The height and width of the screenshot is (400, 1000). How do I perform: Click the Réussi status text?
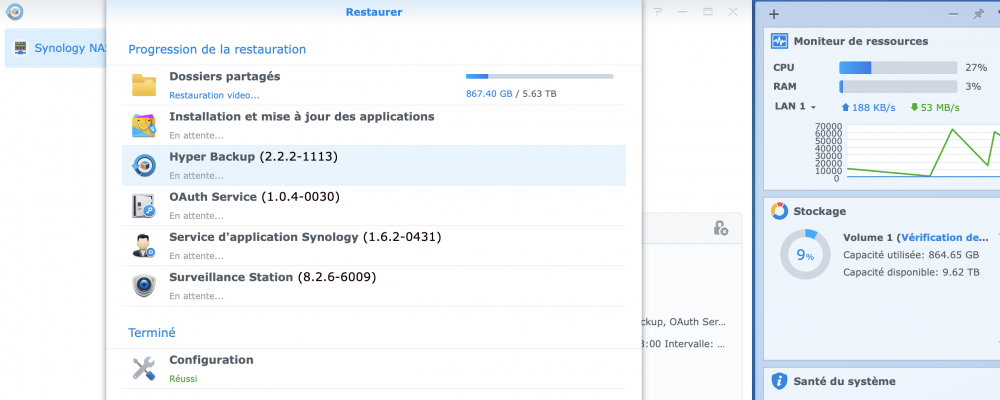point(183,379)
